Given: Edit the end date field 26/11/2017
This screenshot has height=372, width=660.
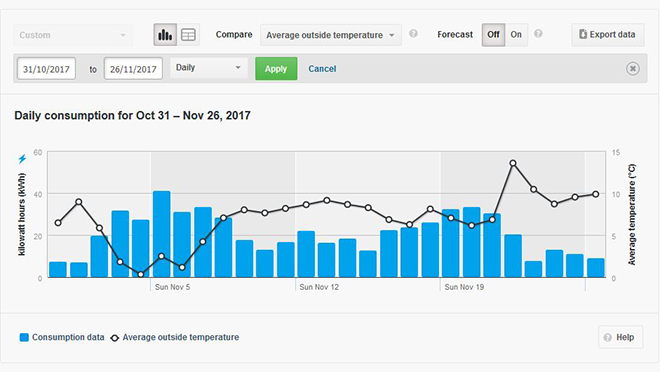Looking at the screenshot, I should click(x=133, y=69).
